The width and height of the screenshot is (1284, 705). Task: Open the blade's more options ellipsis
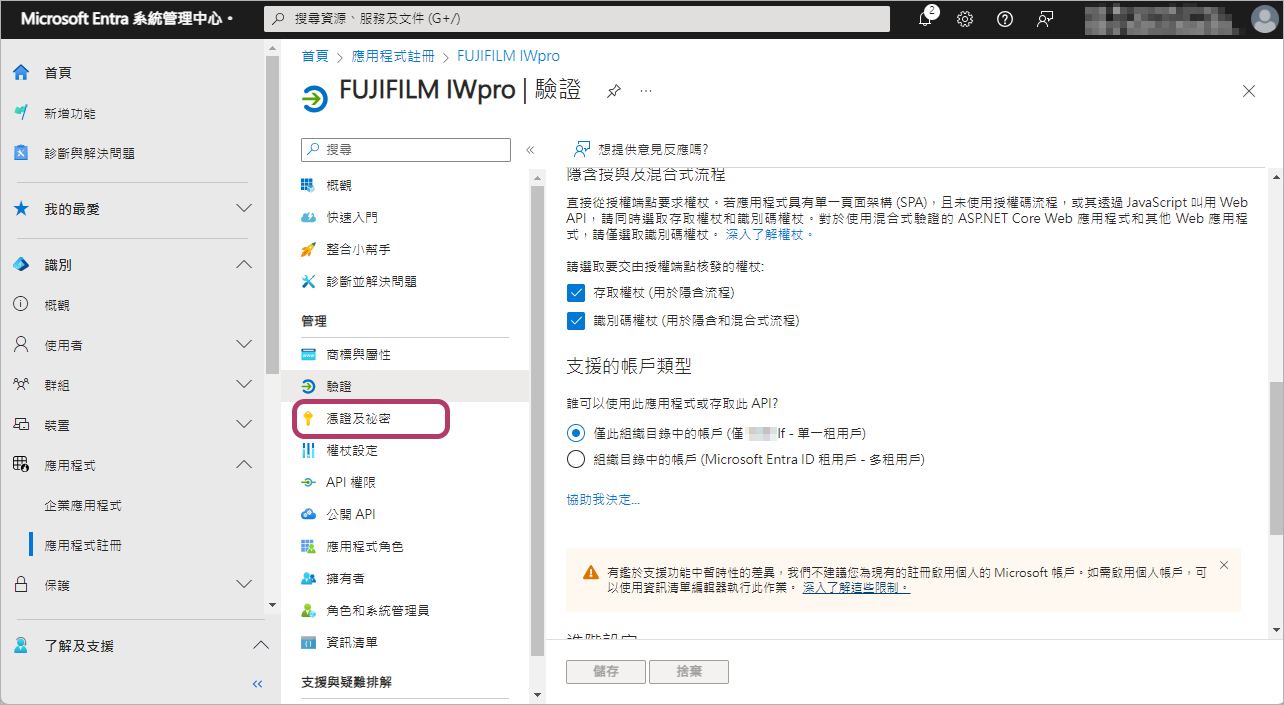point(646,91)
